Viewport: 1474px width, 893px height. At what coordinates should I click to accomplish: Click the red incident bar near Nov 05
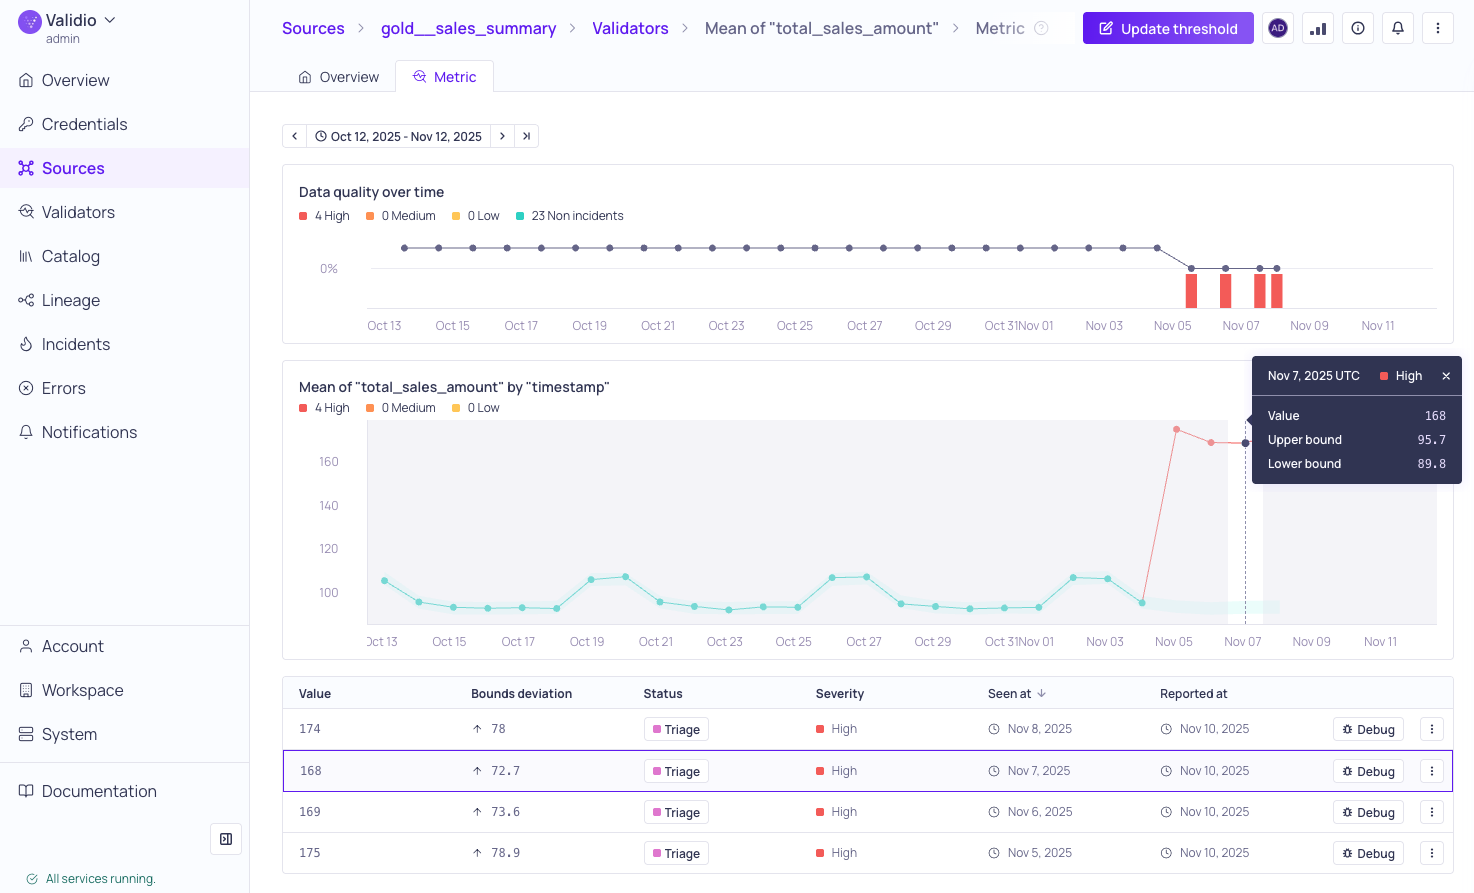(1191, 290)
